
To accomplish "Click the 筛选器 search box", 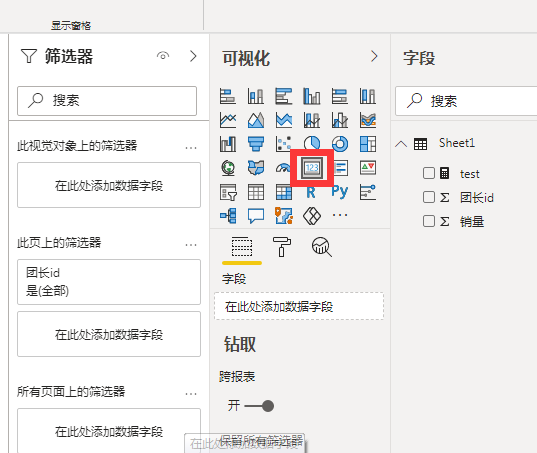I will click(107, 101).
